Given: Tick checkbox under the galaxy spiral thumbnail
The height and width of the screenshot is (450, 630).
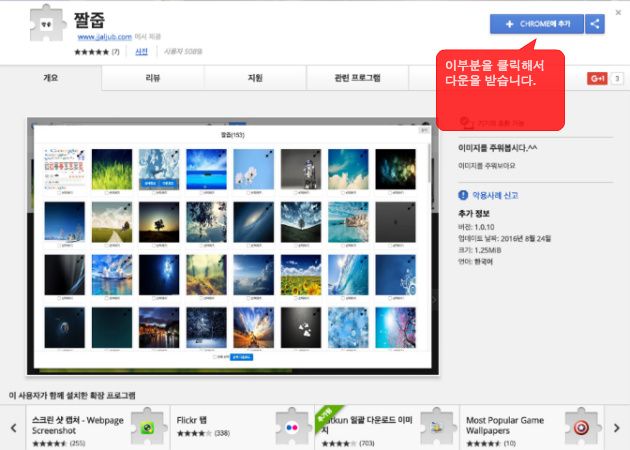Looking at the screenshot, I should point(248,245).
